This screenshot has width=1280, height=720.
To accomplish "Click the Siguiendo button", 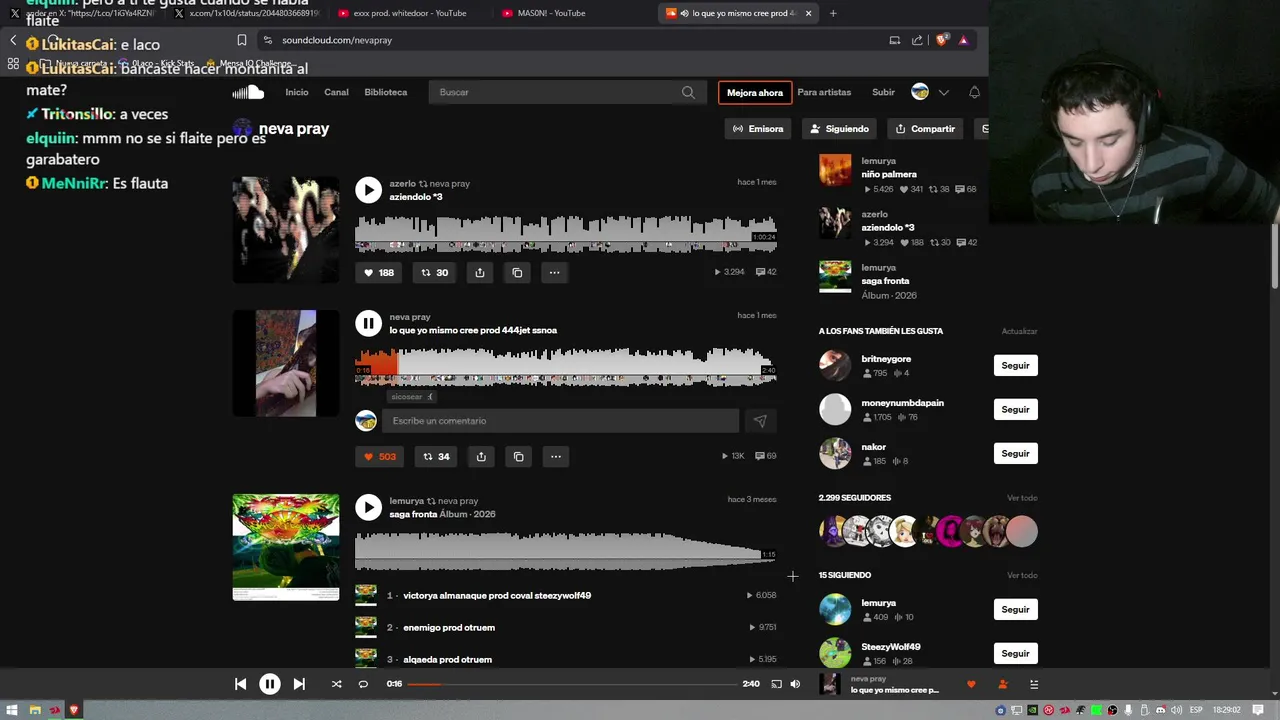I will point(840,129).
